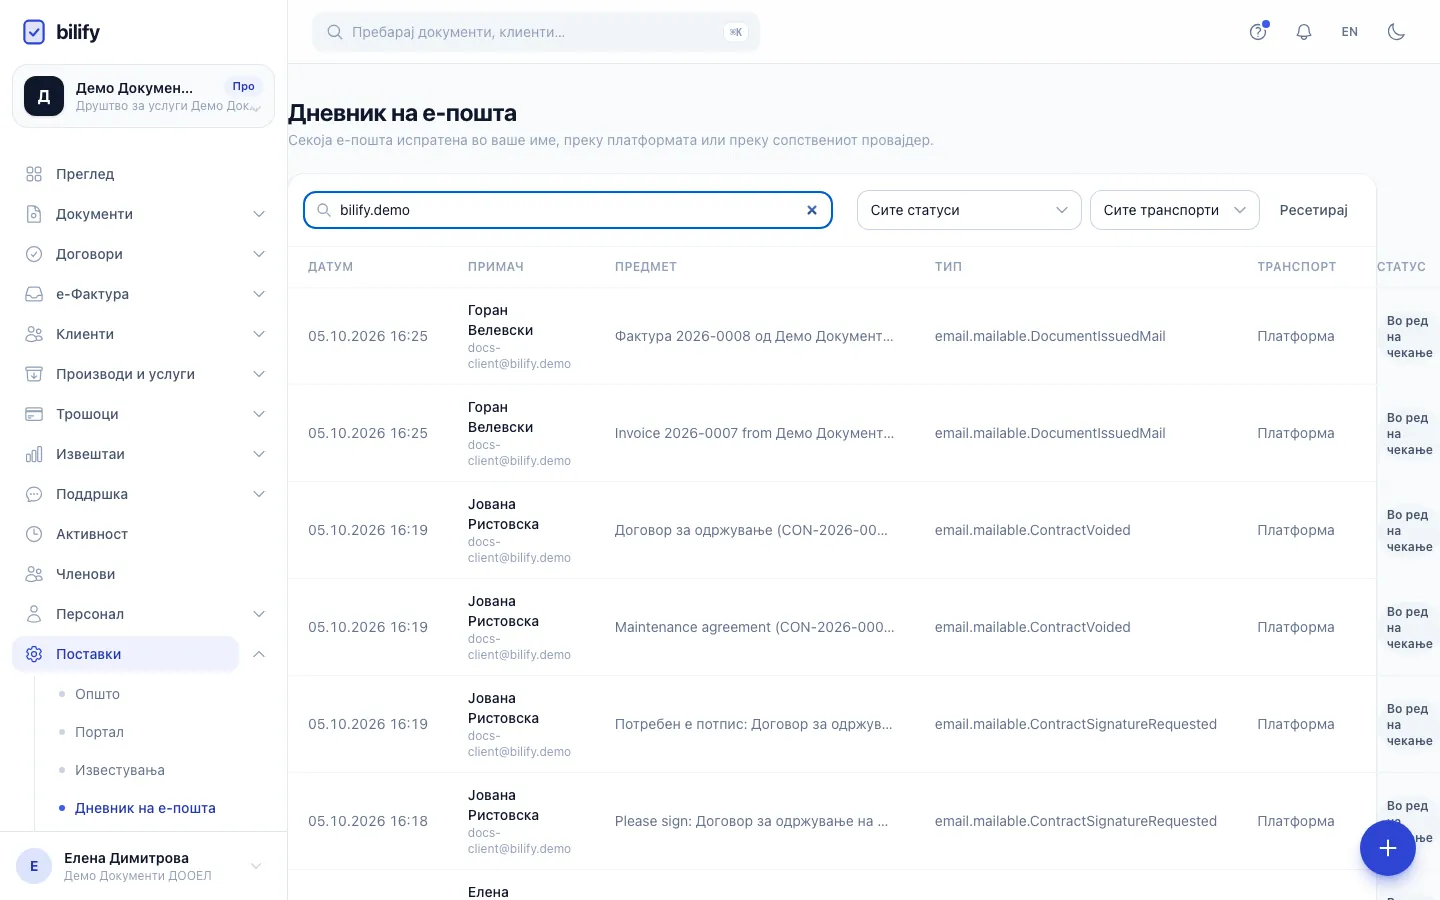The height and width of the screenshot is (900, 1440).
Task: Click the Про plan badge
Action: (244, 87)
